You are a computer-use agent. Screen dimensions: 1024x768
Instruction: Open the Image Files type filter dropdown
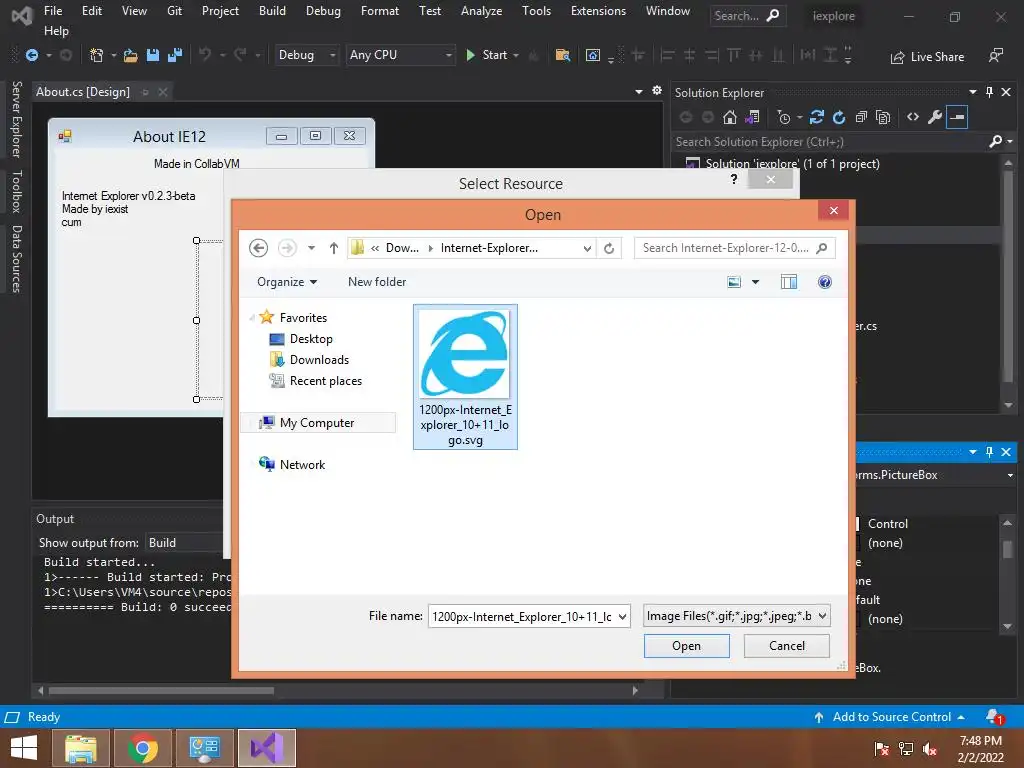pos(737,616)
